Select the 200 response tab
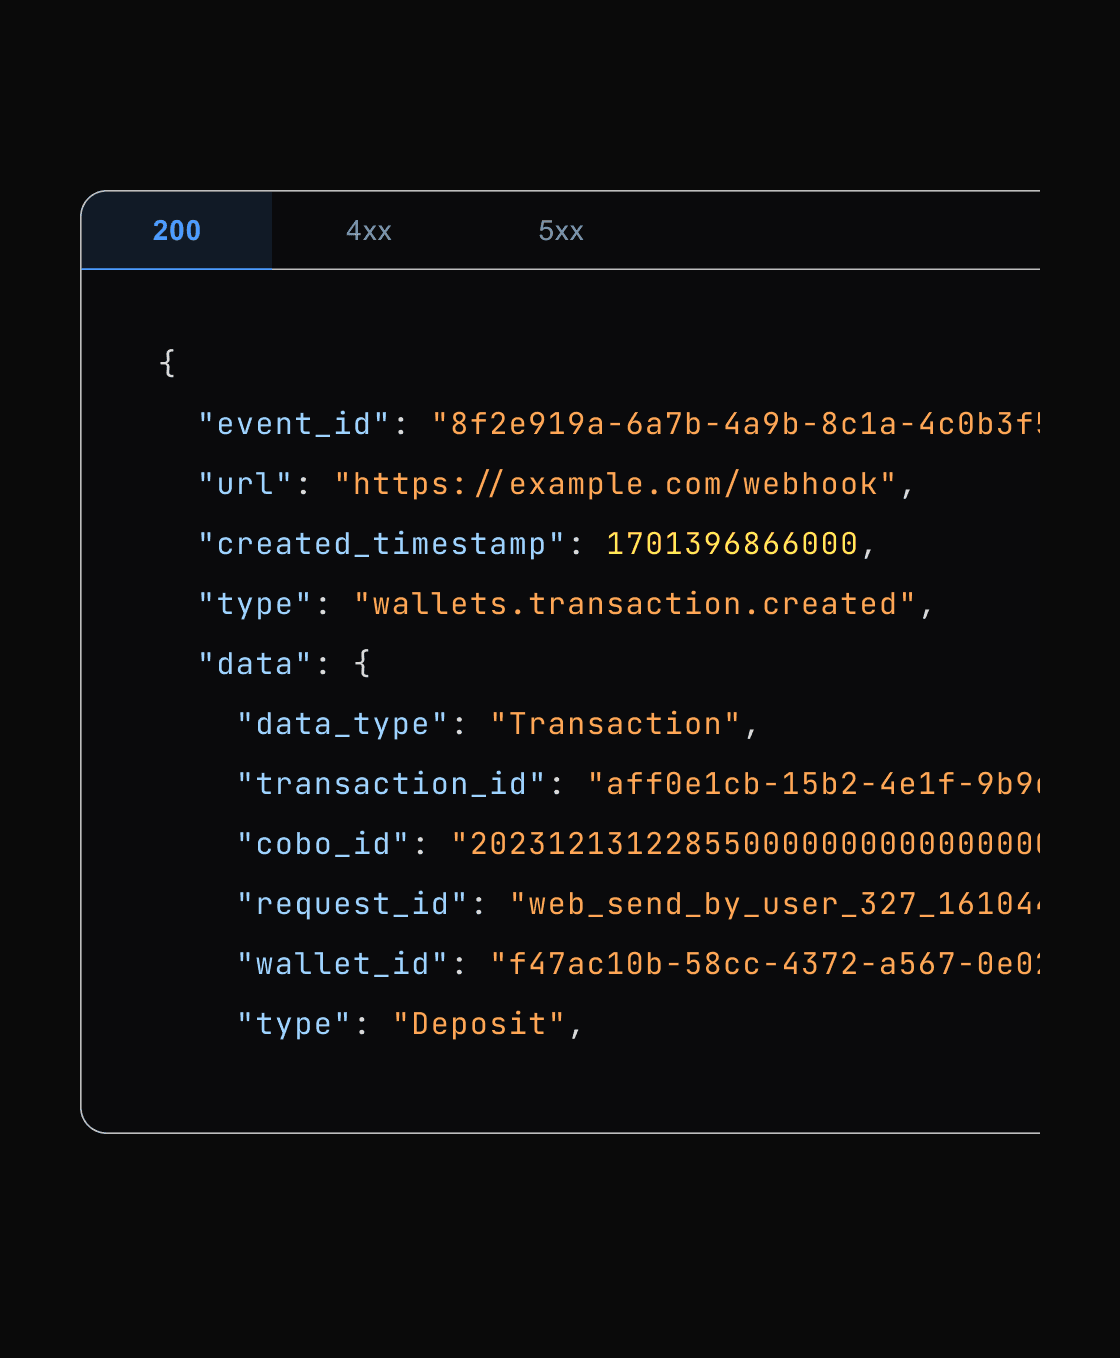The image size is (1120, 1358). point(177,231)
